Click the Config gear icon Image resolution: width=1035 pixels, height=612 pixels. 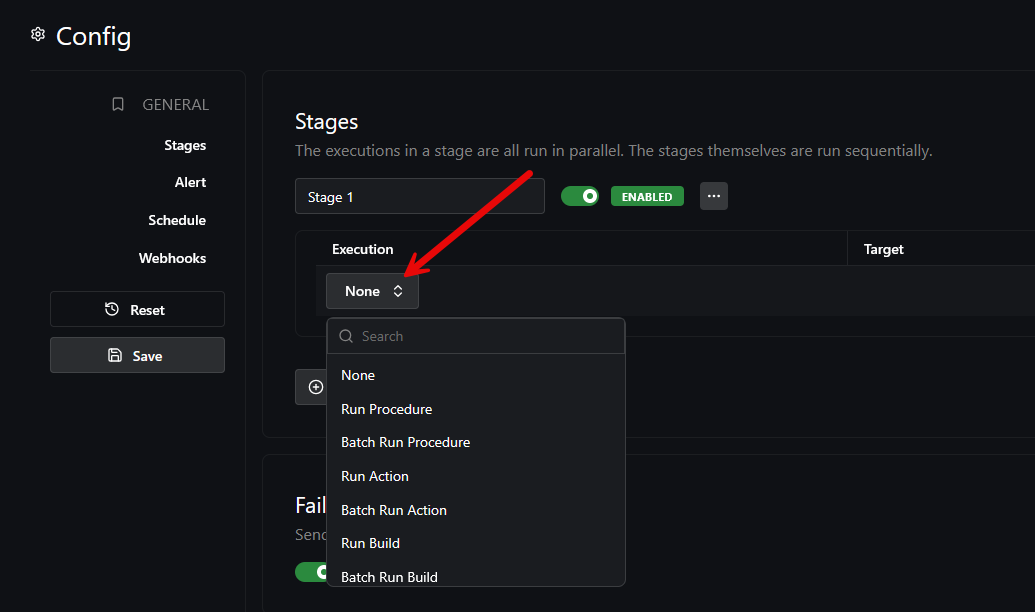pos(38,34)
